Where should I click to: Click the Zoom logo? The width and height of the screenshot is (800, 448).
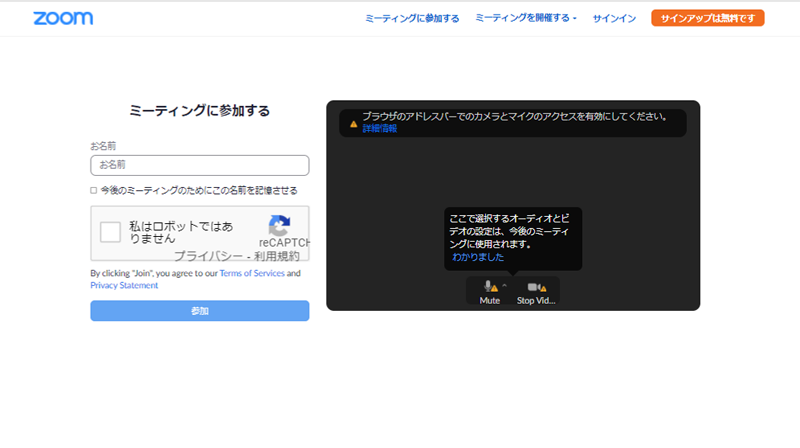point(63,18)
